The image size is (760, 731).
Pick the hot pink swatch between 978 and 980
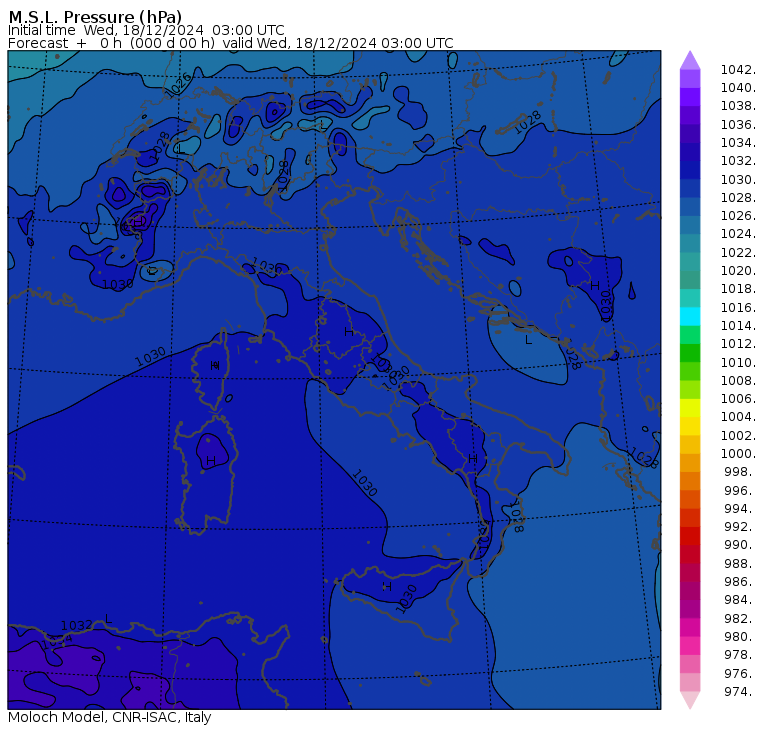(690, 645)
